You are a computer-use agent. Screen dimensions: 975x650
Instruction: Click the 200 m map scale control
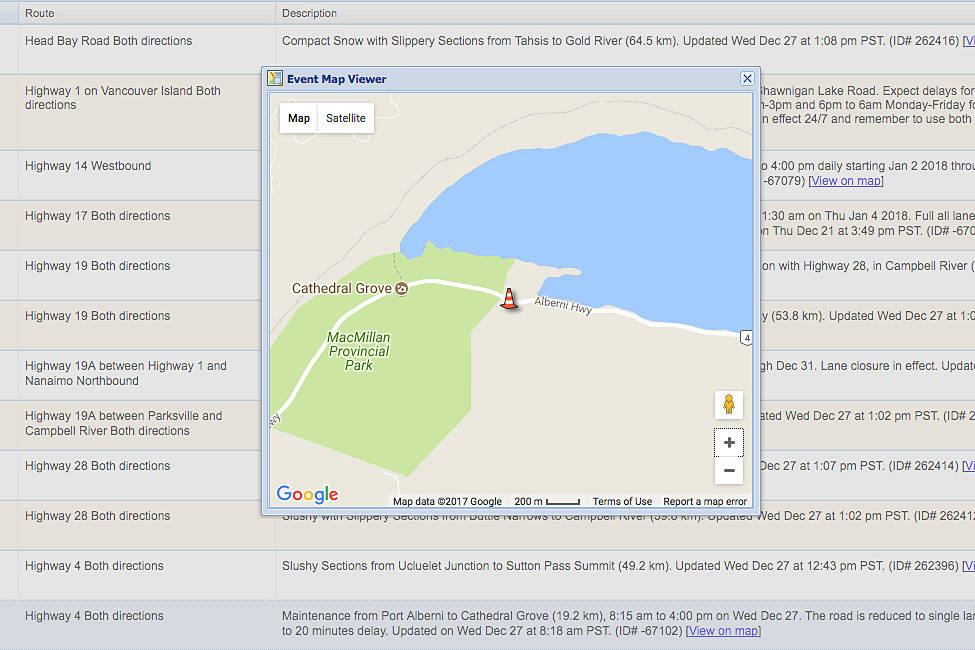tap(547, 502)
